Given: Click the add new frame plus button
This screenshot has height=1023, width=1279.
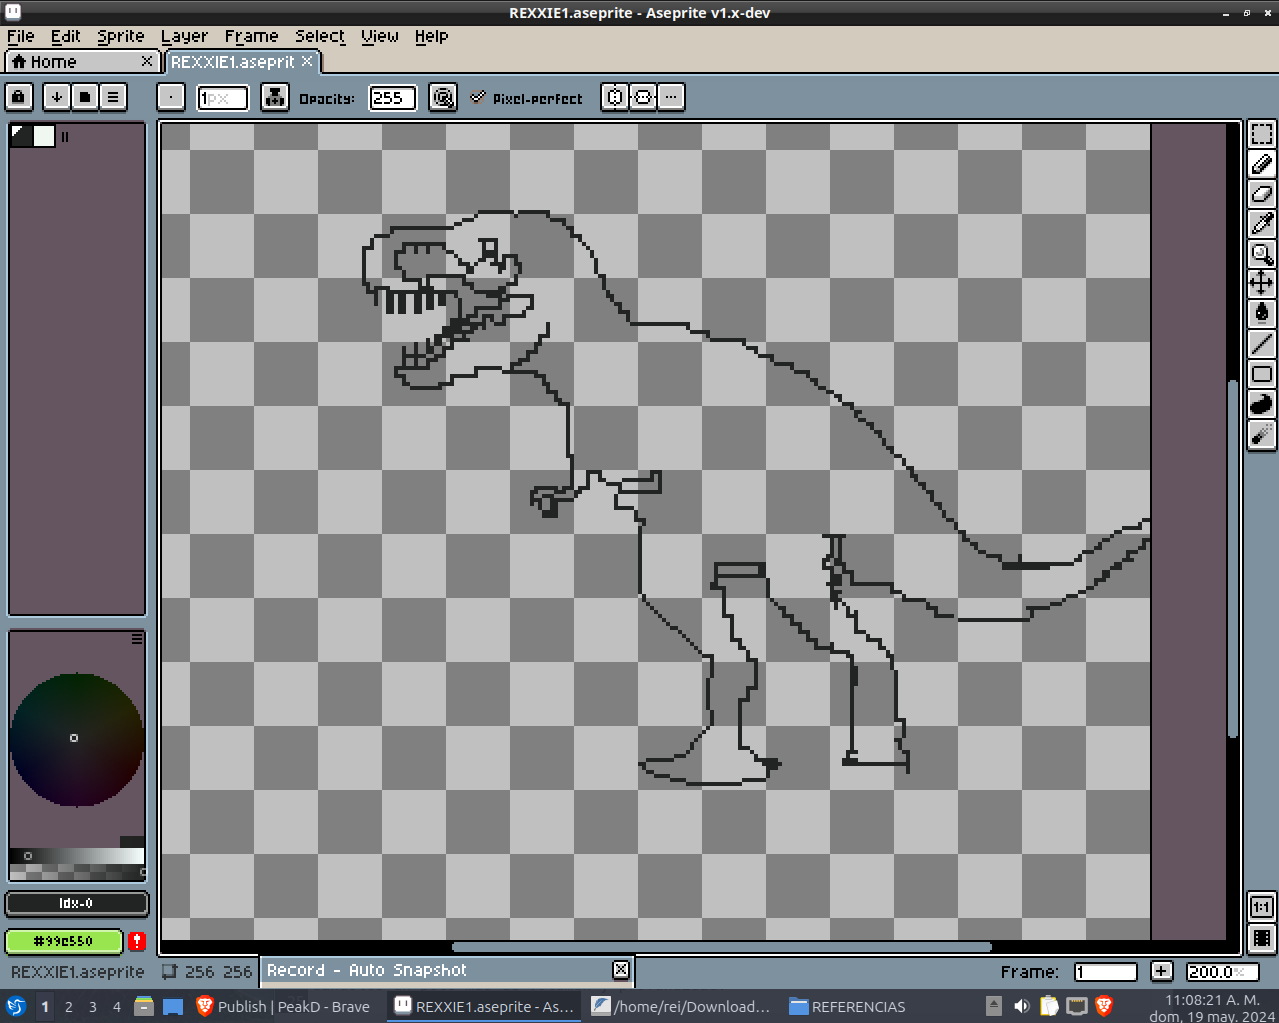Looking at the screenshot, I should pyautogui.click(x=1161, y=971).
